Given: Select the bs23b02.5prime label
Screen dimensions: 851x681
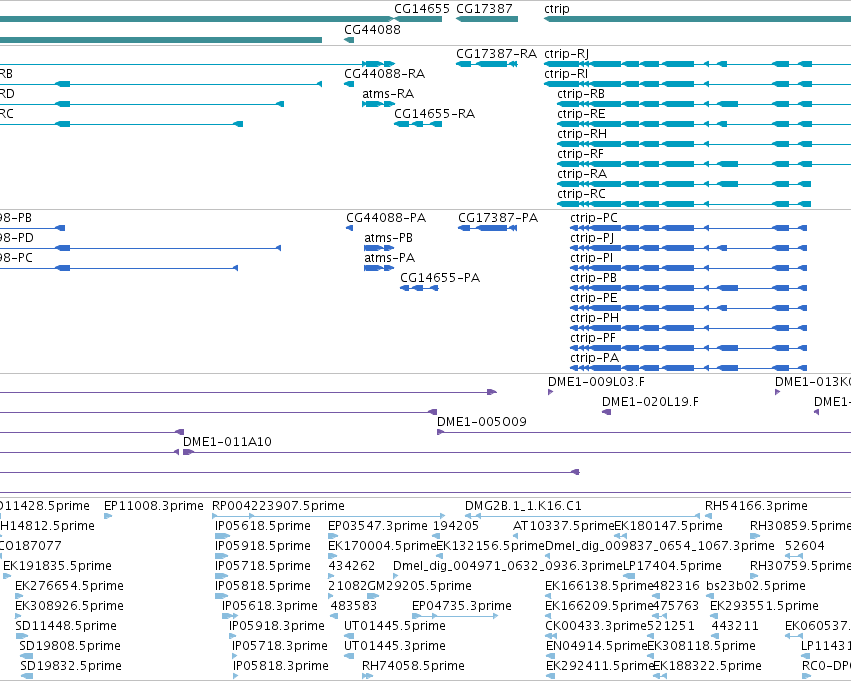Looking at the screenshot, I should [755, 587].
